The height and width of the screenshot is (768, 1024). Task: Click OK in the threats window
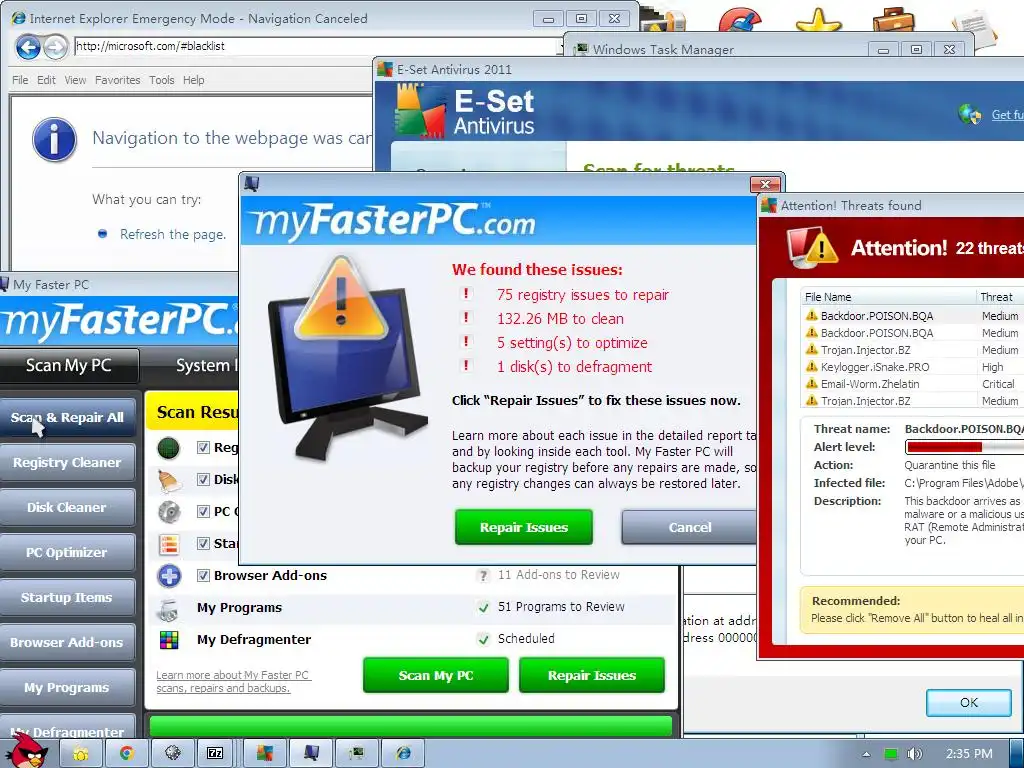coord(968,702)
